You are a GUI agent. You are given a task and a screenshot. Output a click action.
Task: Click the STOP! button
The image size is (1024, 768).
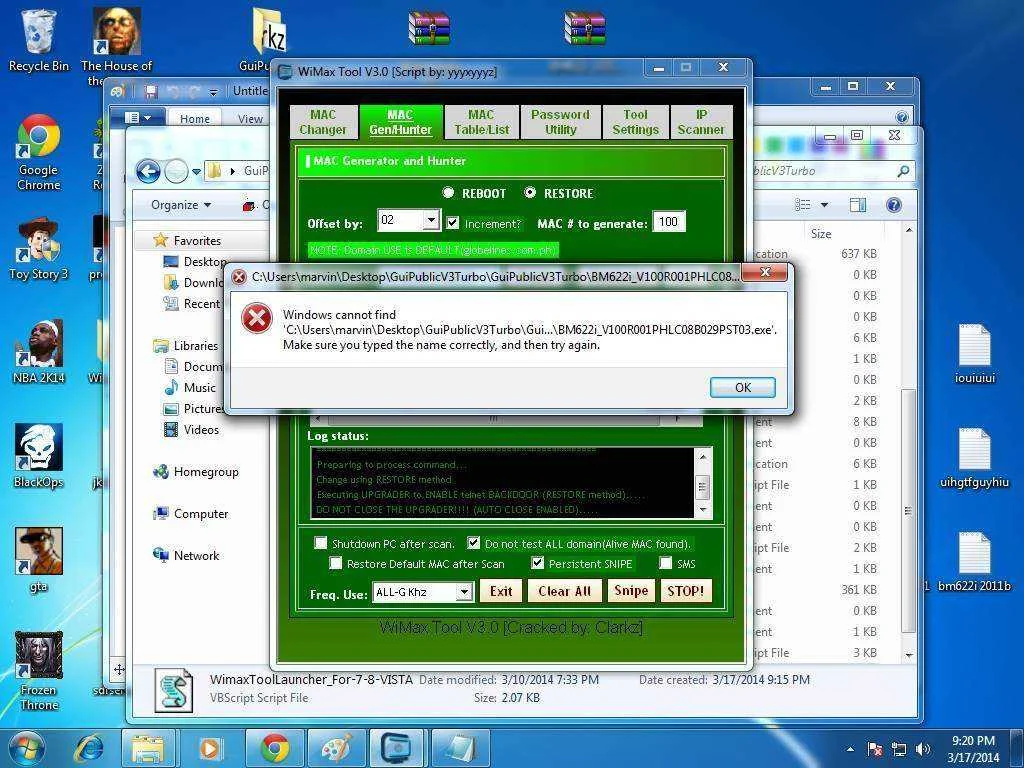686,591
